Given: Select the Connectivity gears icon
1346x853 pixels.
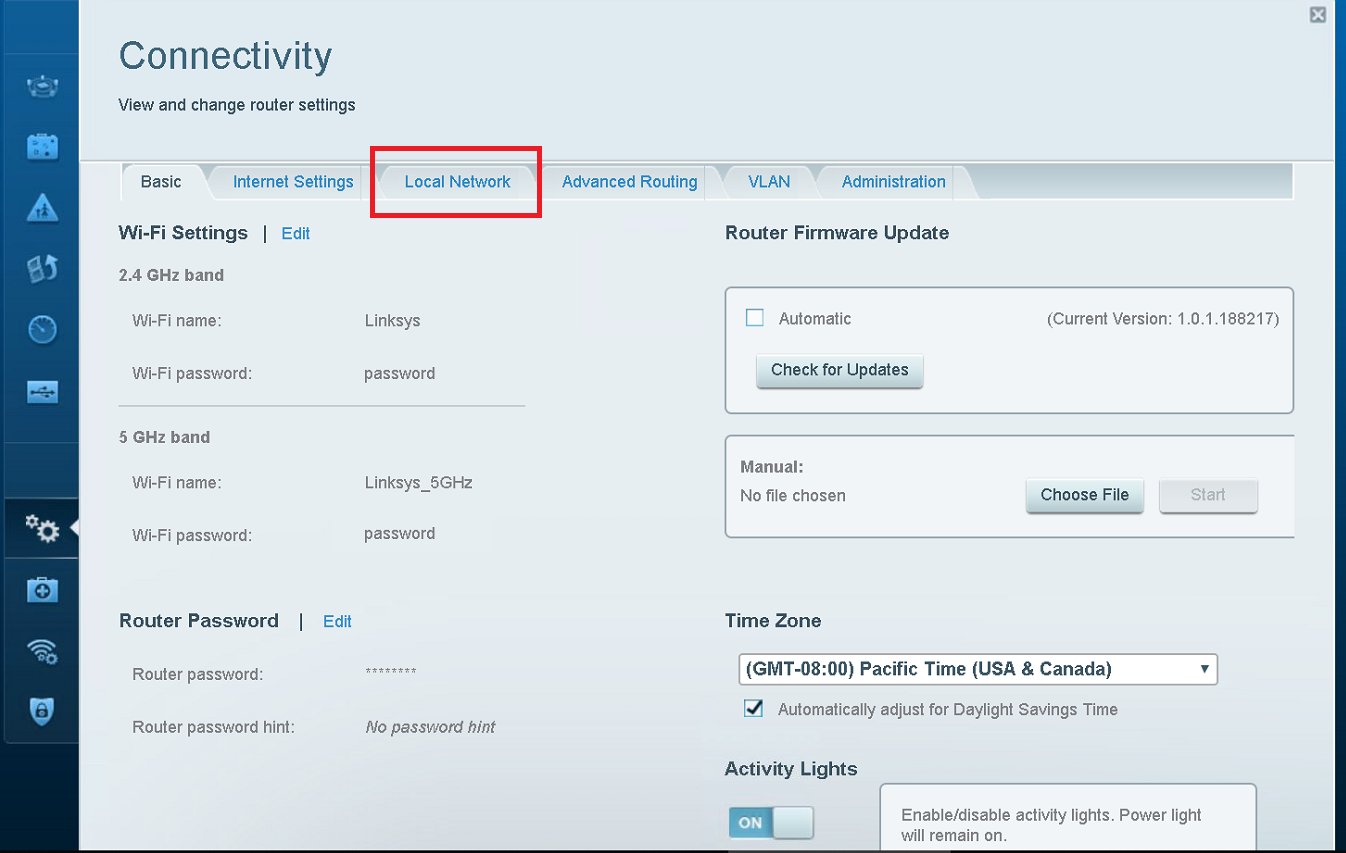Looking at the screenshot, I should (42, 528).
